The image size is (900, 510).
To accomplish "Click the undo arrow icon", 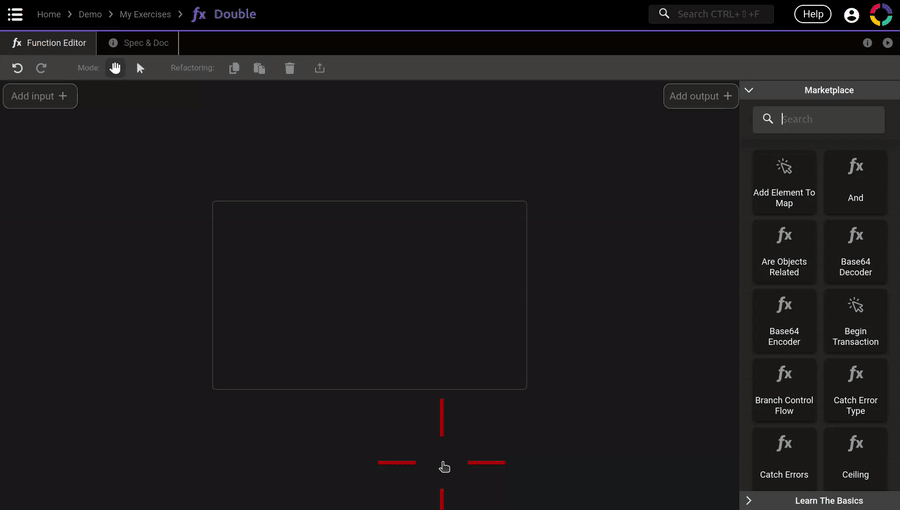I will tap(17, 68).
